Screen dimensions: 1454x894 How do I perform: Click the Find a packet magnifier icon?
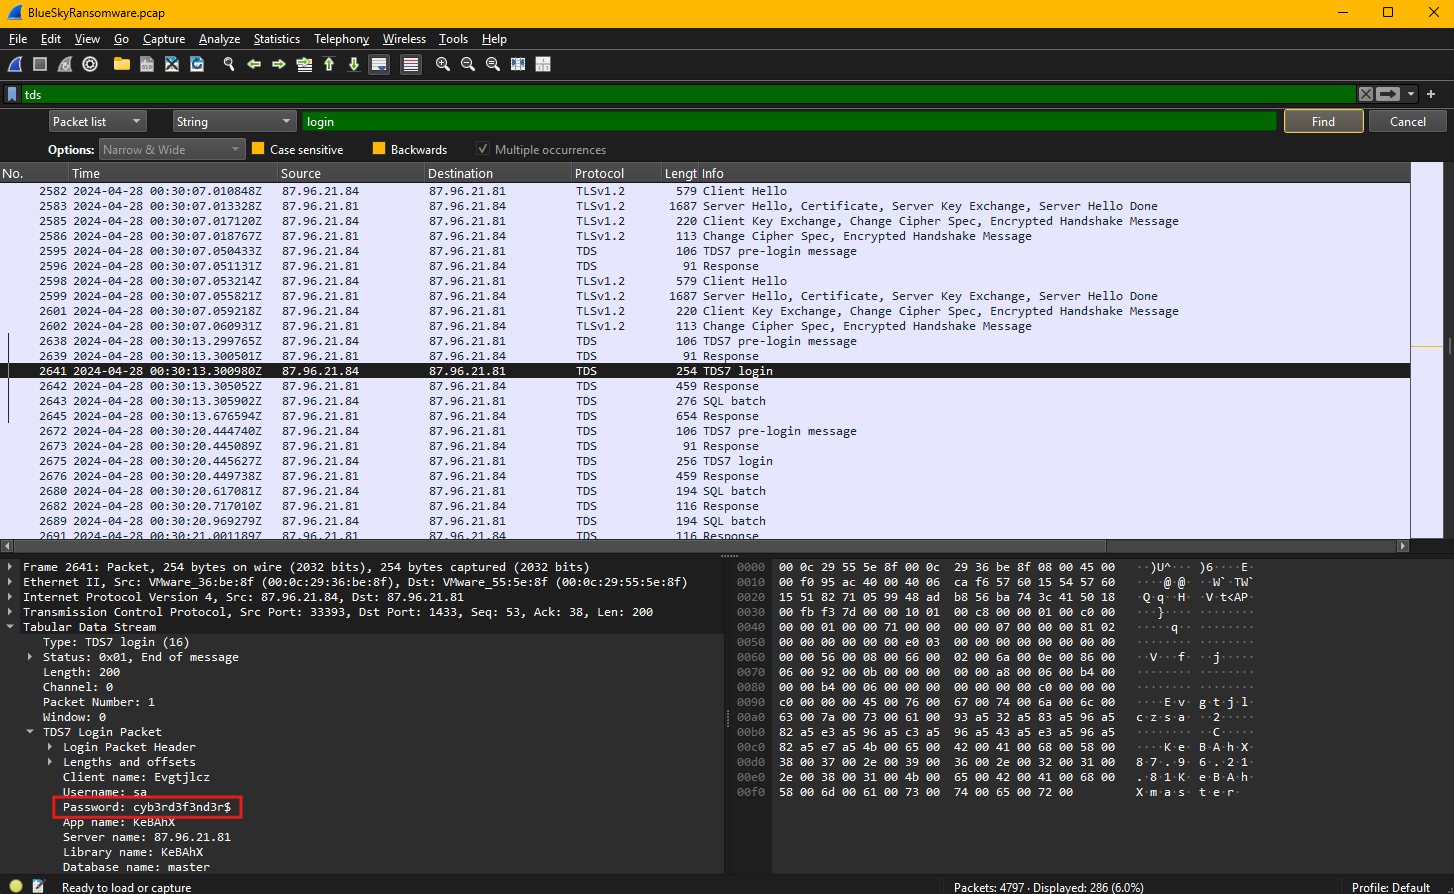coord(229,64)
